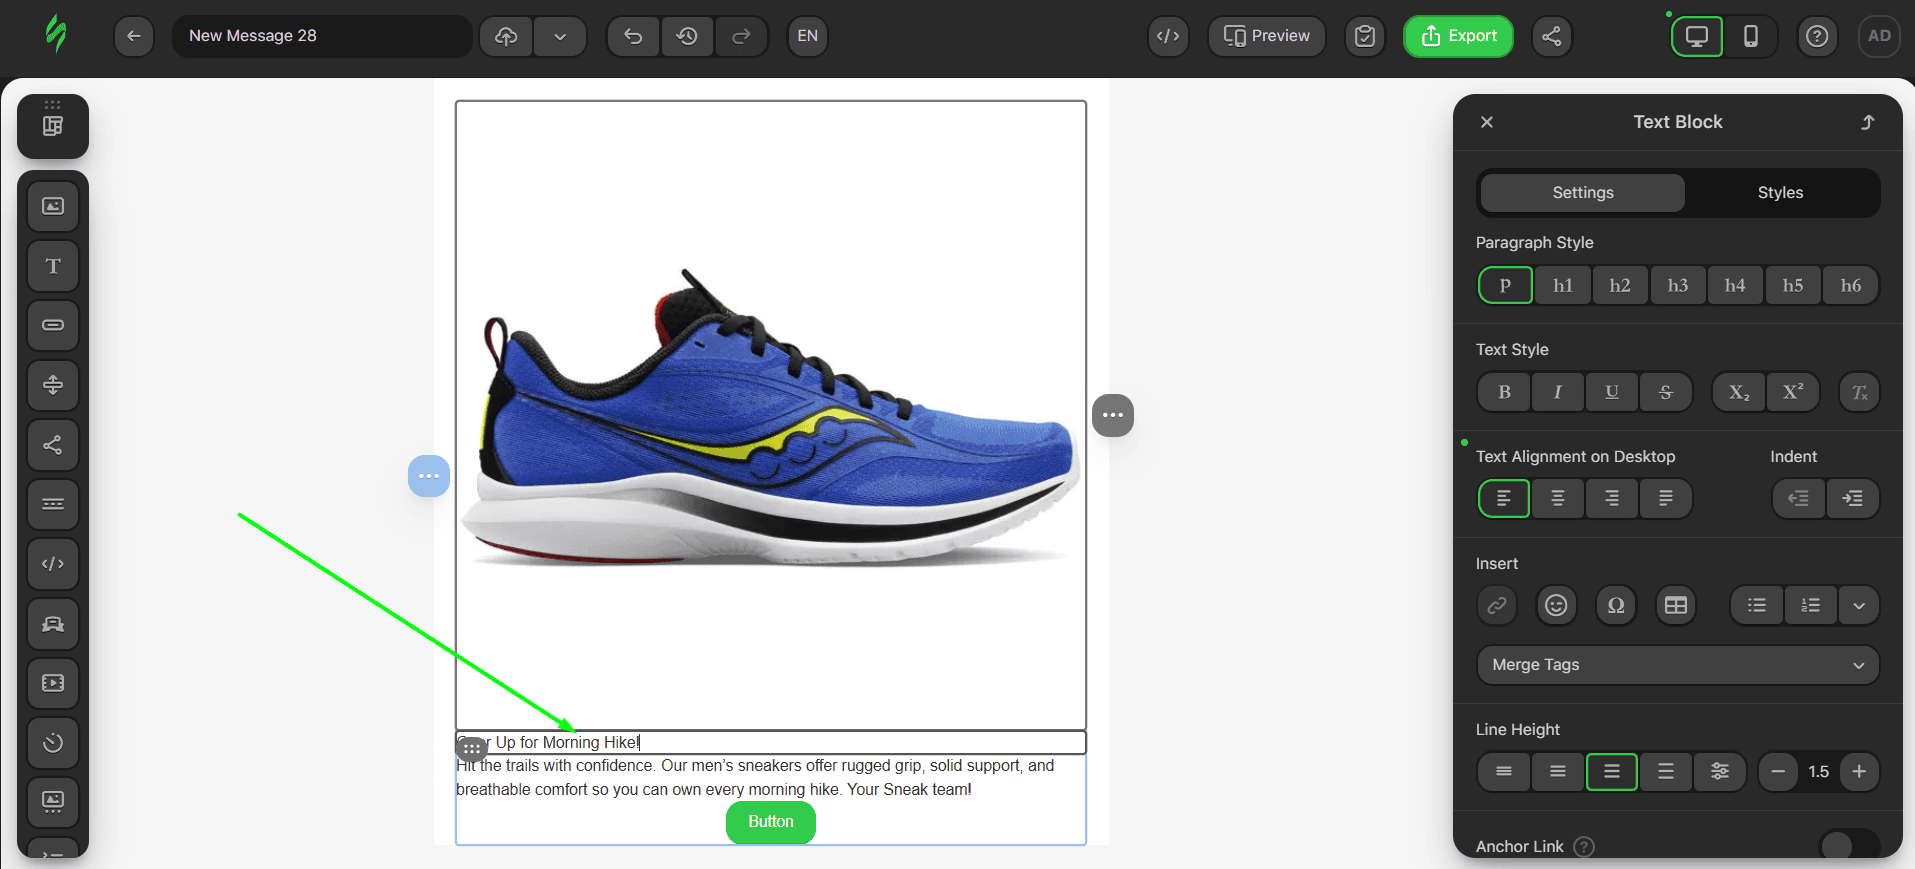Screen dimensions: 1915x869
Task: Insert special character with the omega icon
Action: coord(1615,605)
